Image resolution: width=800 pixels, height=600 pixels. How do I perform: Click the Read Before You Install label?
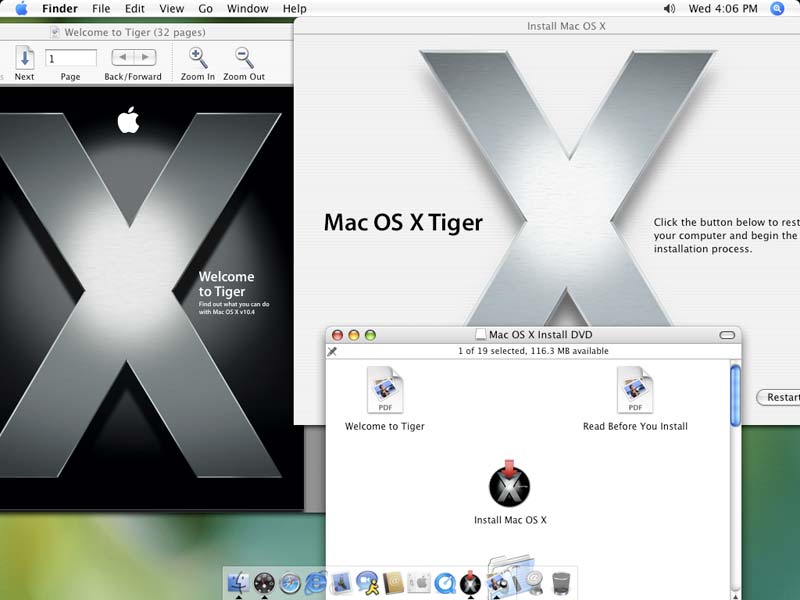pos(635,426)
